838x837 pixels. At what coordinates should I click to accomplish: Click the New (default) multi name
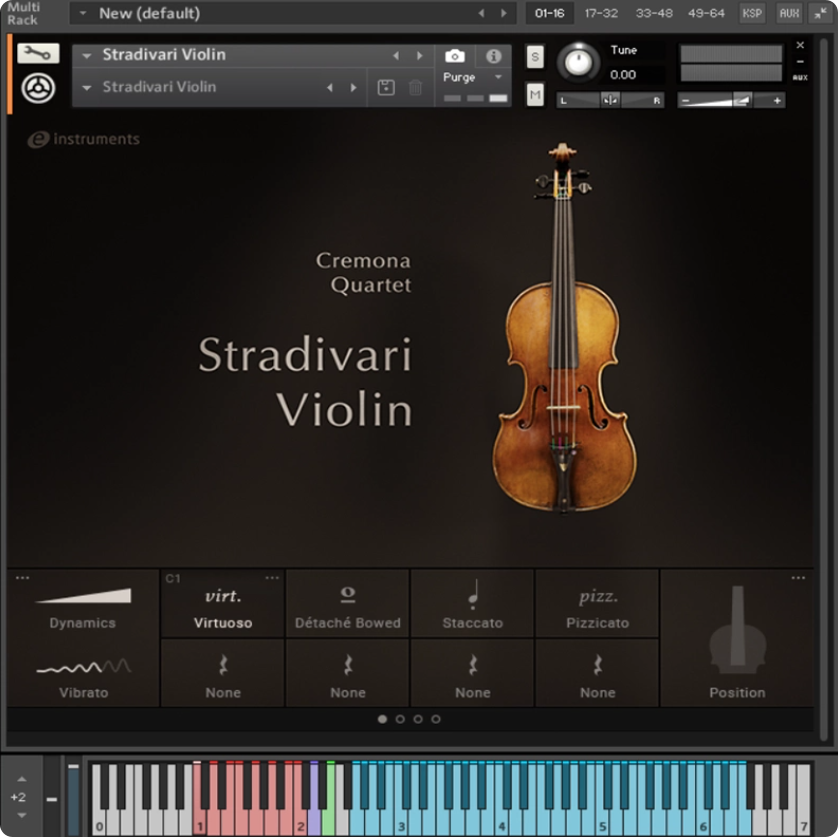click(150, 13)
